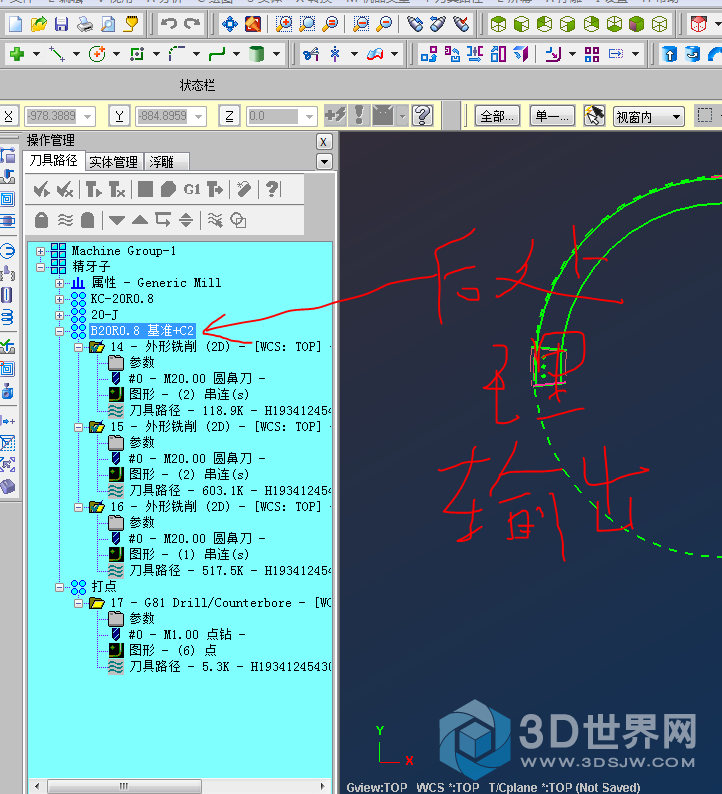The height and width of the screenshot is (794, 722).
Task: Click the 单一... select only button
Action: point(552,116)
